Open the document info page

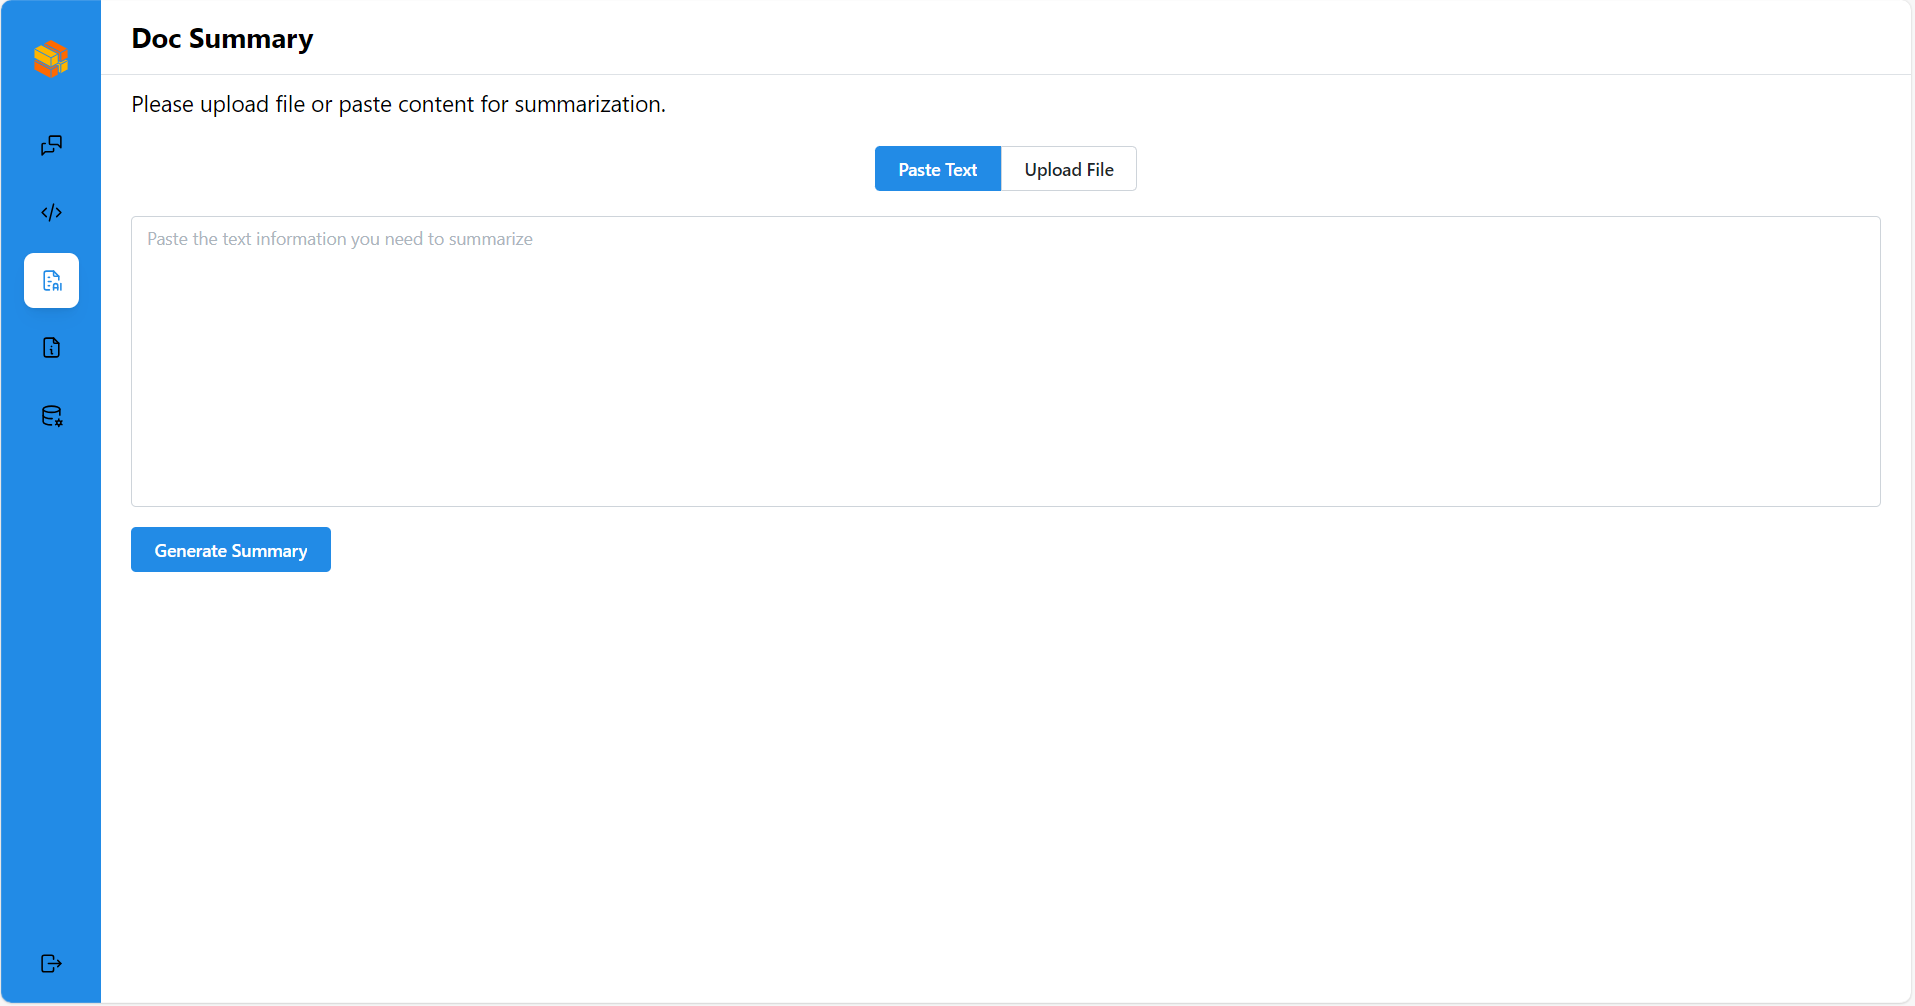(51, 348)
